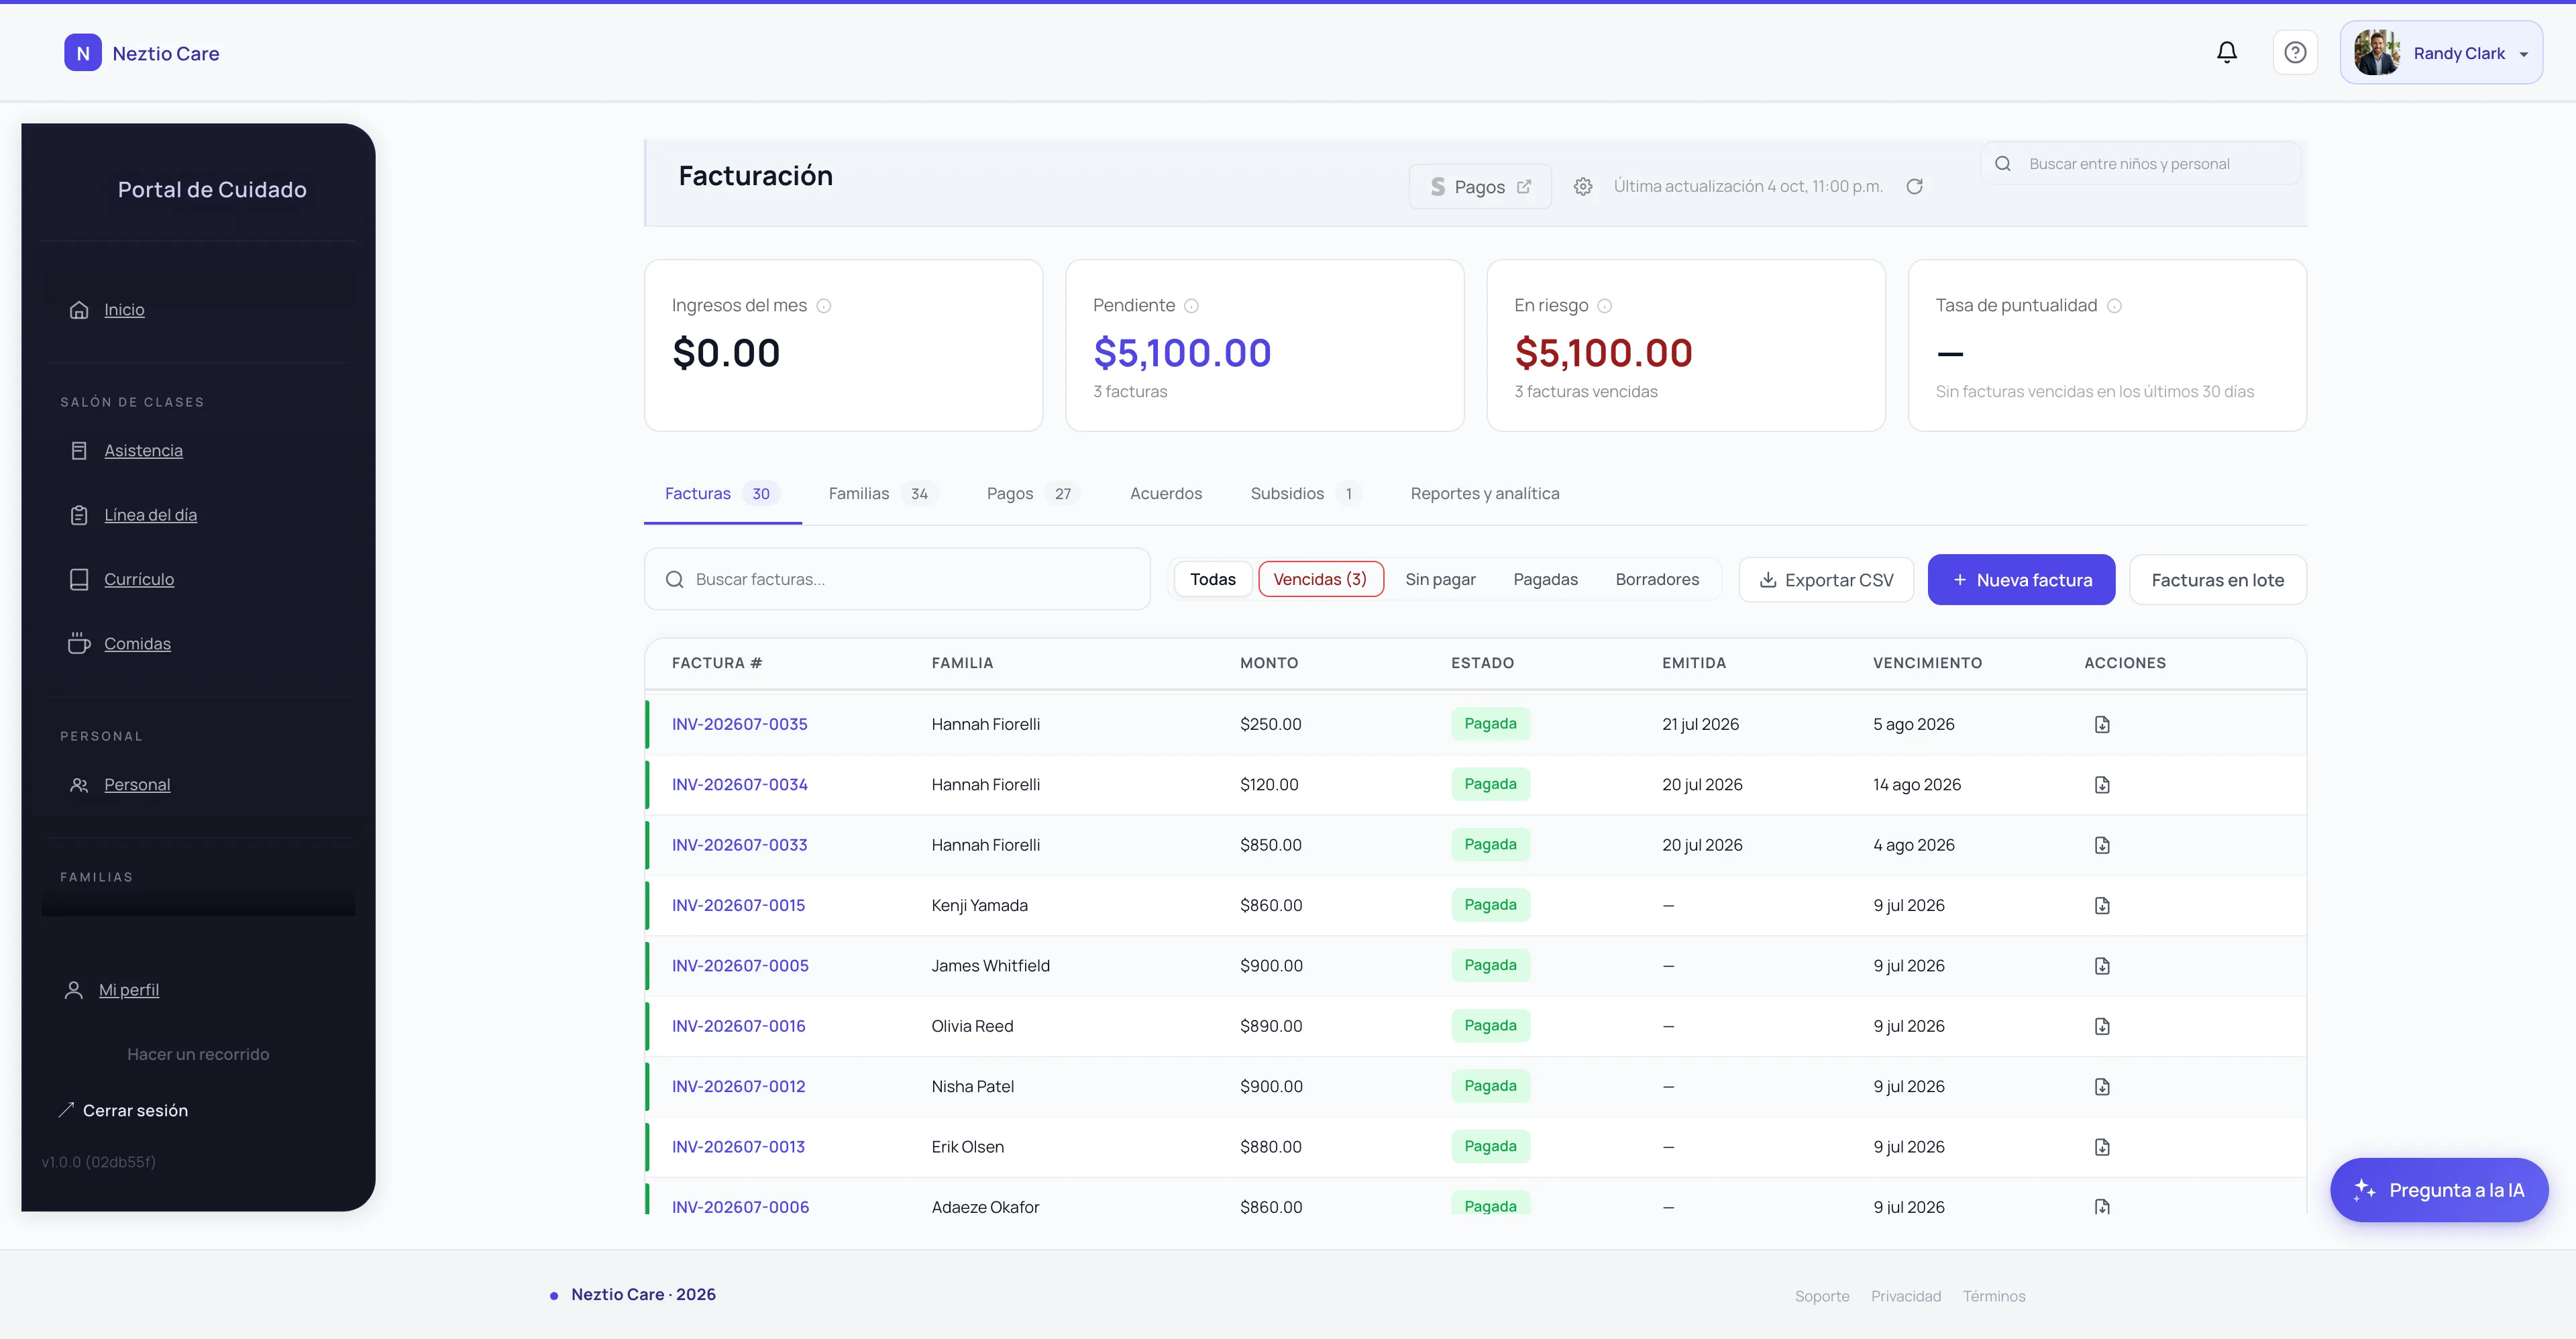The width and height of the screenshot is (2576, 1339).
Task: Download invoice INV-202607-0012 document
Action: point(2102,1086)
